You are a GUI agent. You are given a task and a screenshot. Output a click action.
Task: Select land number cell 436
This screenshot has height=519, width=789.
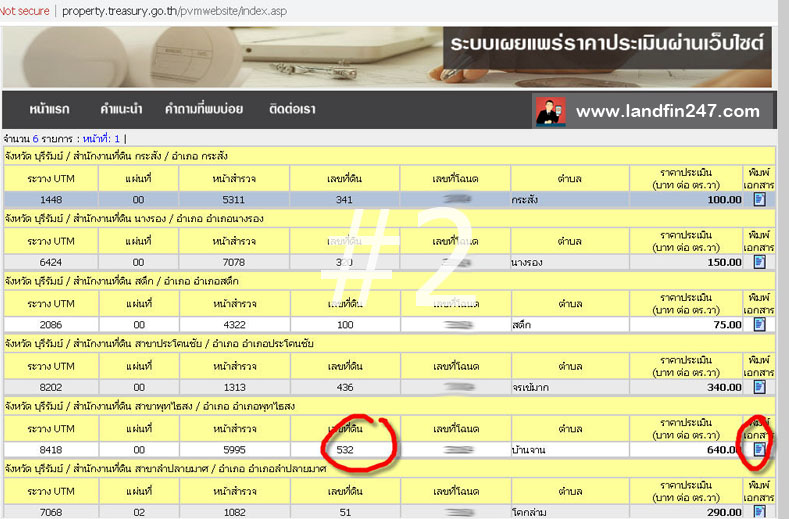pyautogui.click(x=345, y=387)
